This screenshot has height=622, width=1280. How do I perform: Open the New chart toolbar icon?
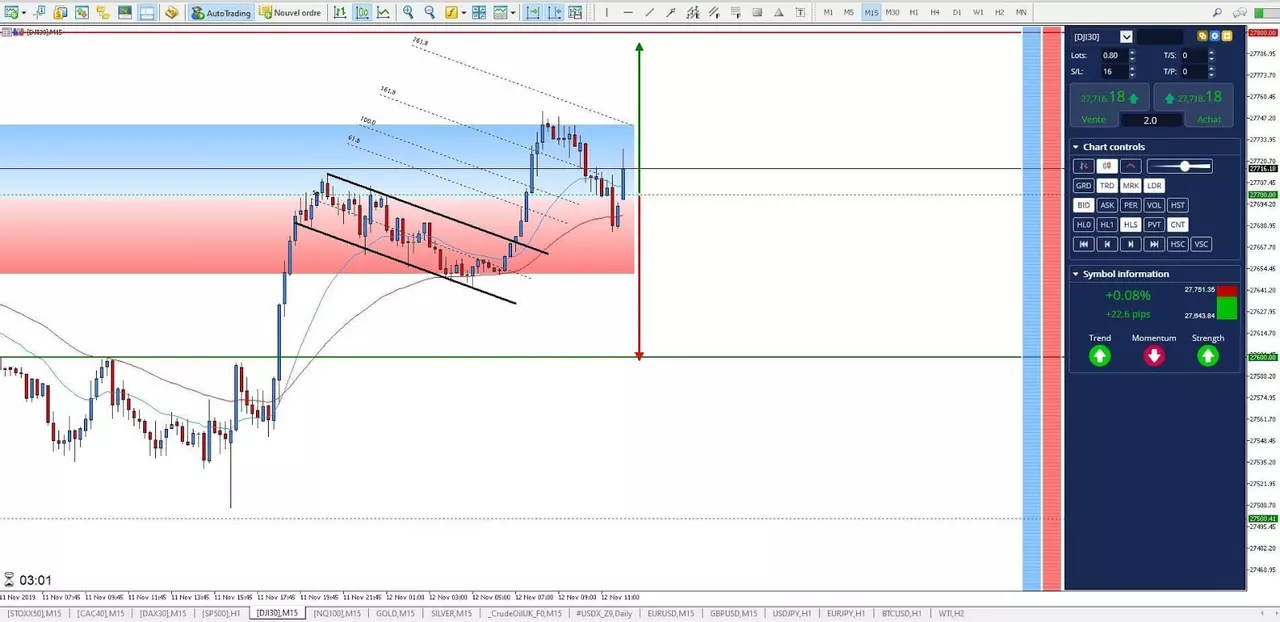(10, 13)
